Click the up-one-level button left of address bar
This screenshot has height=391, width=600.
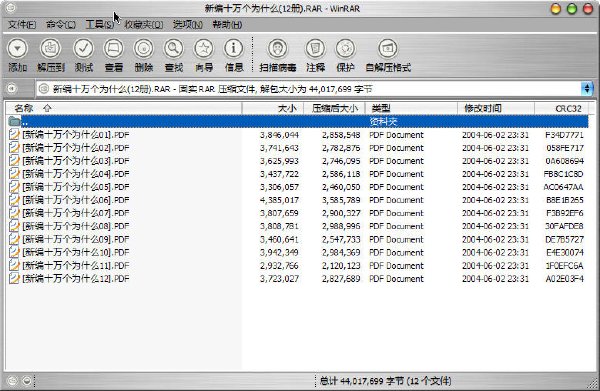point(12,89)
